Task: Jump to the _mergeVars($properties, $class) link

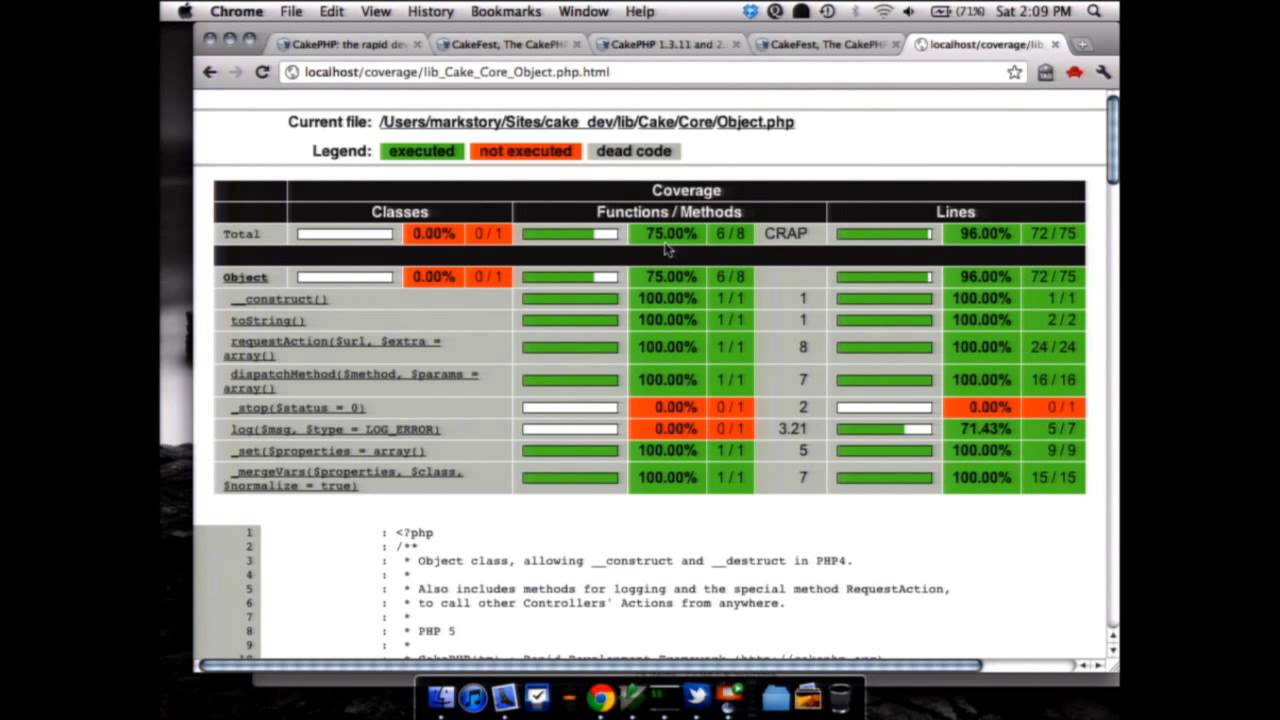Action: tap(343, 478)
